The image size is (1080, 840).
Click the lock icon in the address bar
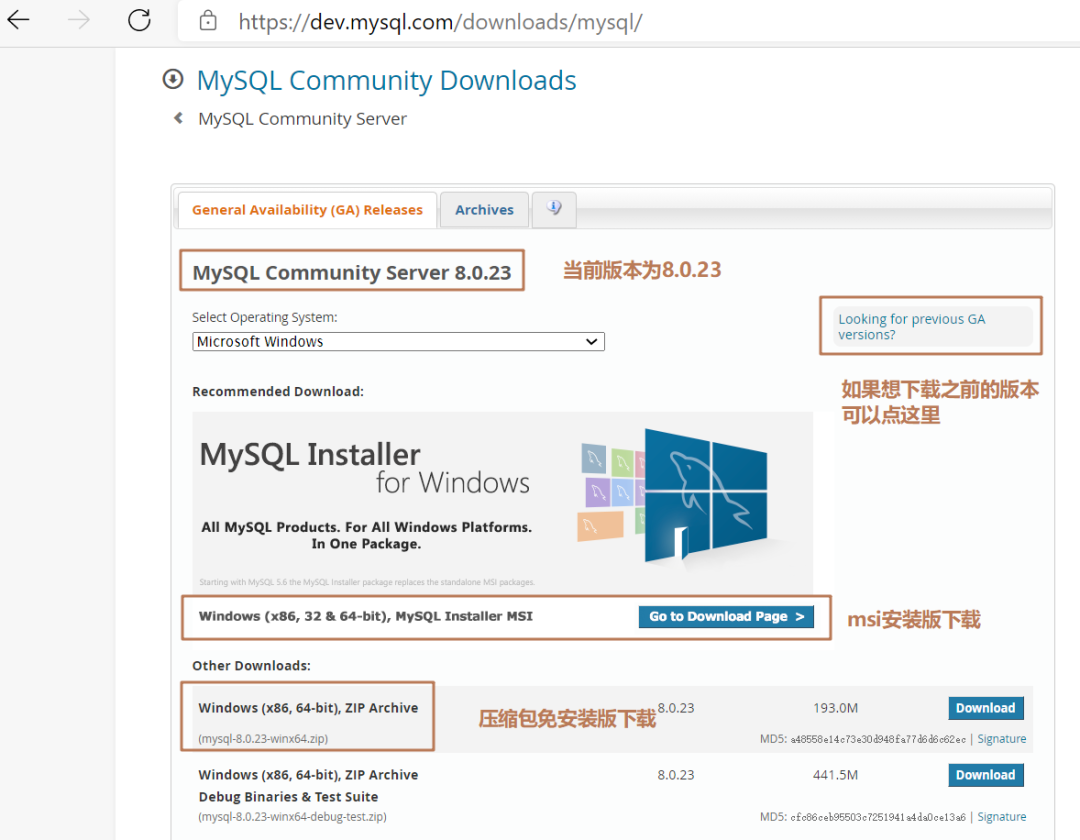pos(208,21)
